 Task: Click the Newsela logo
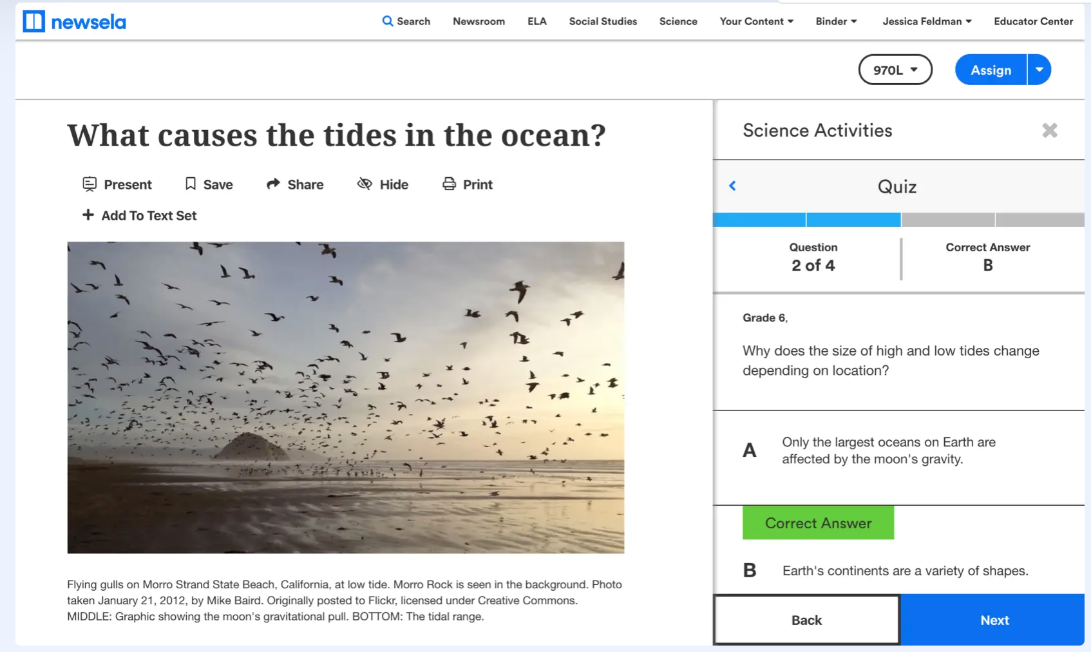[x=74, y=20]
